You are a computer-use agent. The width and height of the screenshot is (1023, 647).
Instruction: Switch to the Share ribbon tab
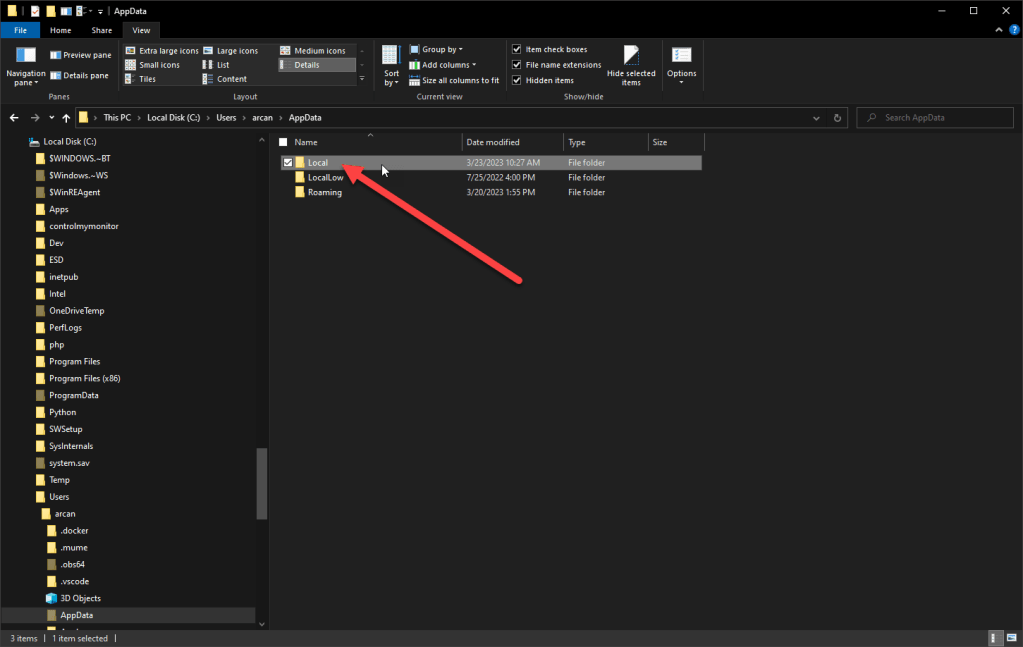[101, 31]
